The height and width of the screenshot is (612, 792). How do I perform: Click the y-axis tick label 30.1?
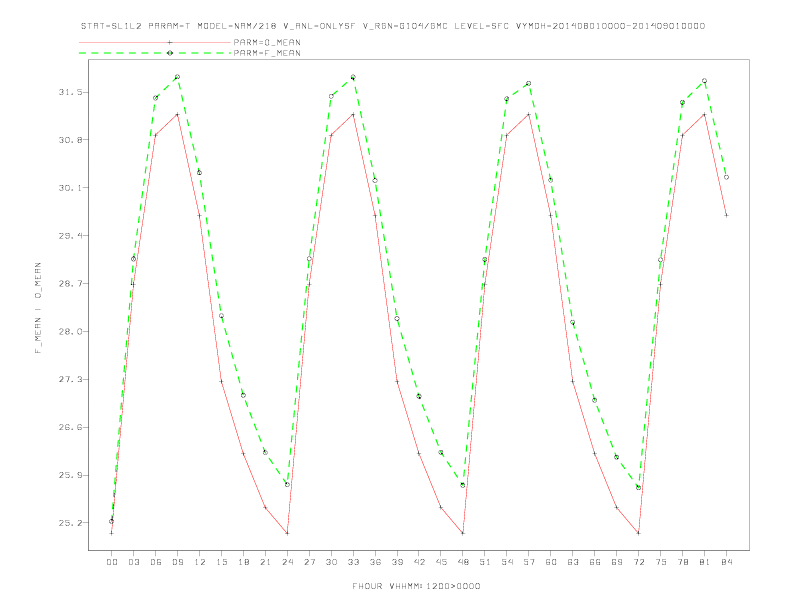pyautogui.click(x=71, y=188)
